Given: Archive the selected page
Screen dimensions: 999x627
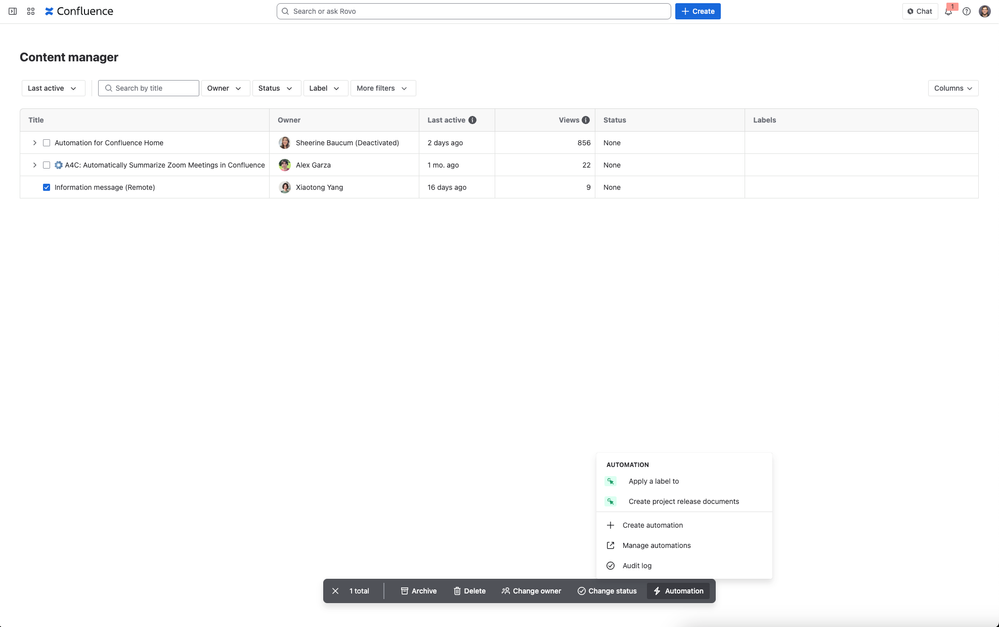Looking at the screenshot, I should click(419, 591).
